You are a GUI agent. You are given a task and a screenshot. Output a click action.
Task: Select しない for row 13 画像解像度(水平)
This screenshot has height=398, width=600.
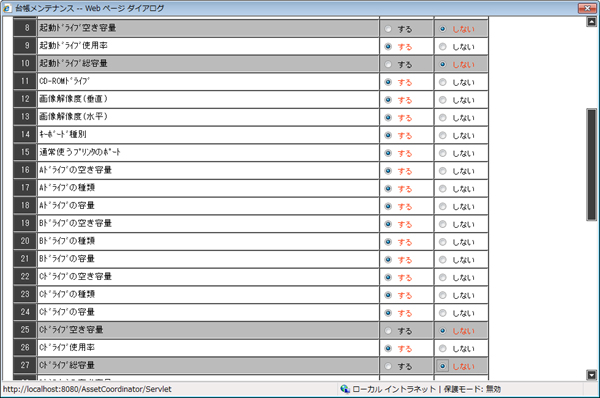coord(443,117)
